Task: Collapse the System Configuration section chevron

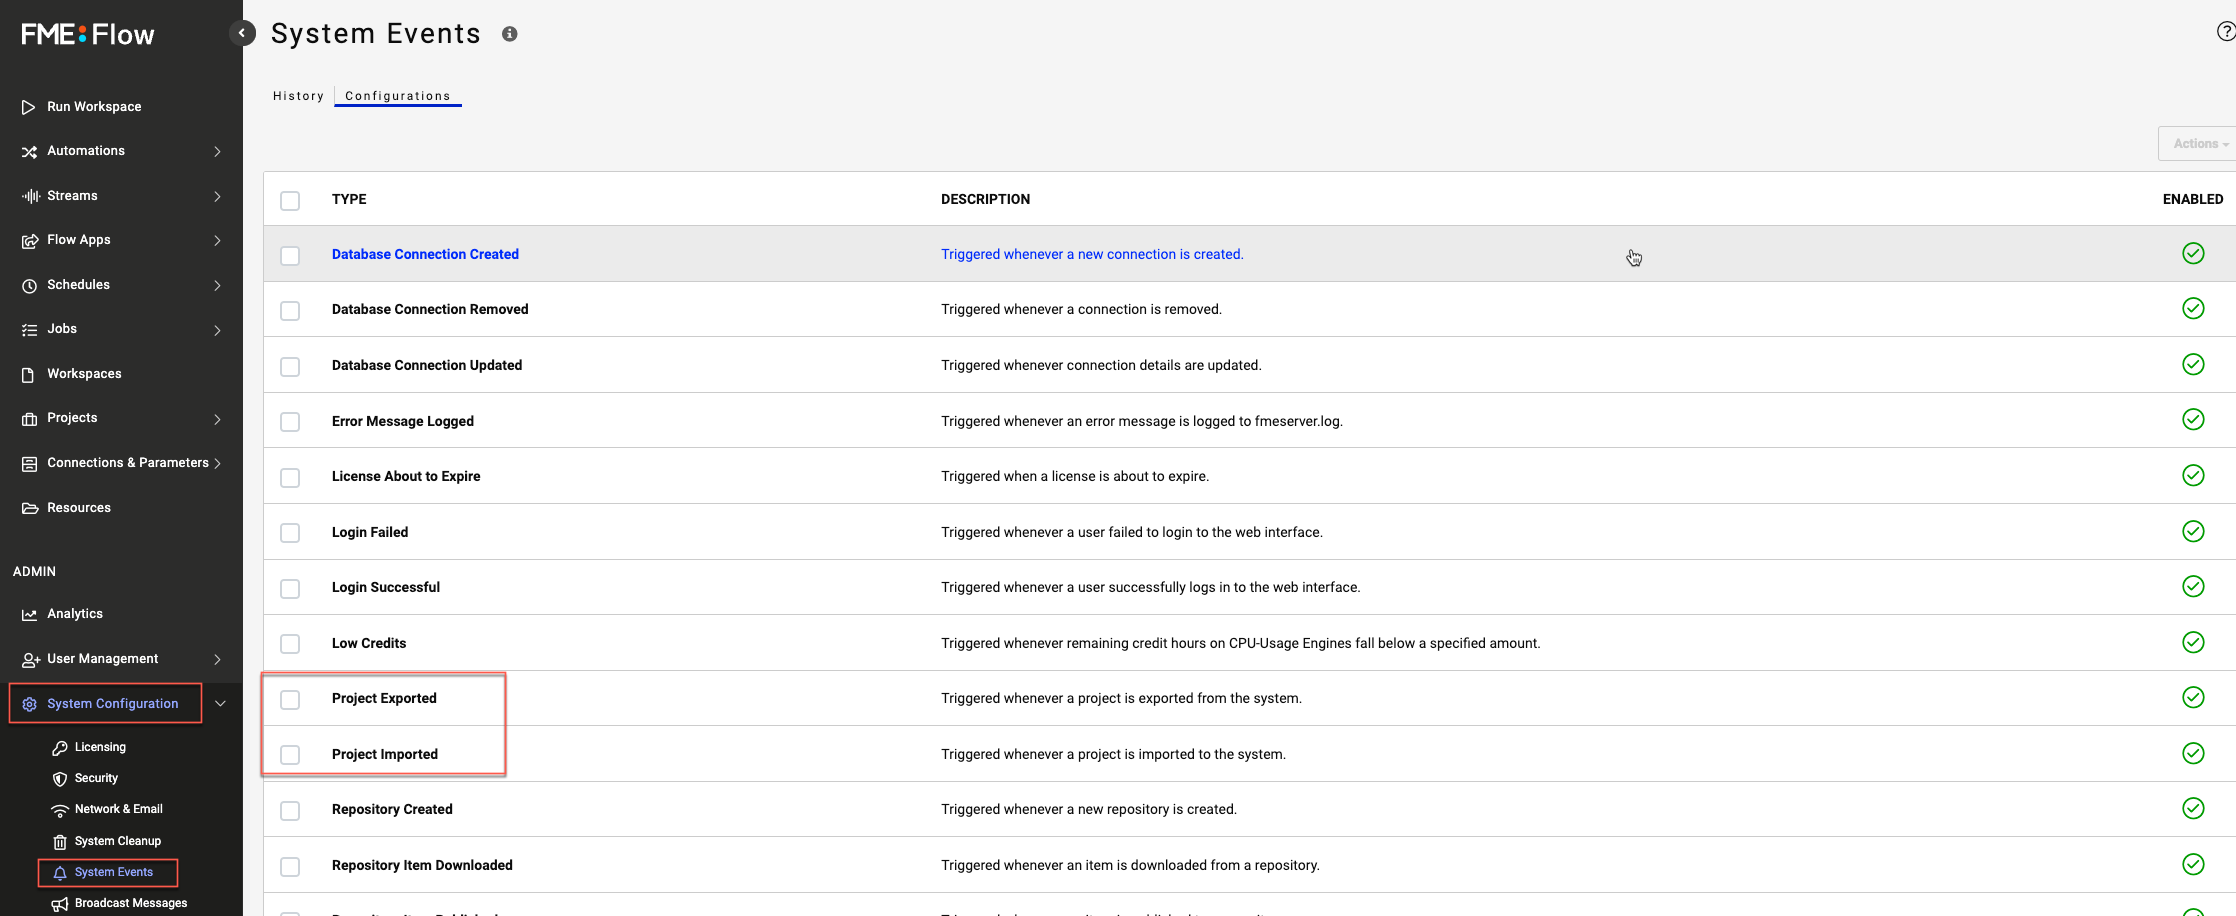Action: 220,704
